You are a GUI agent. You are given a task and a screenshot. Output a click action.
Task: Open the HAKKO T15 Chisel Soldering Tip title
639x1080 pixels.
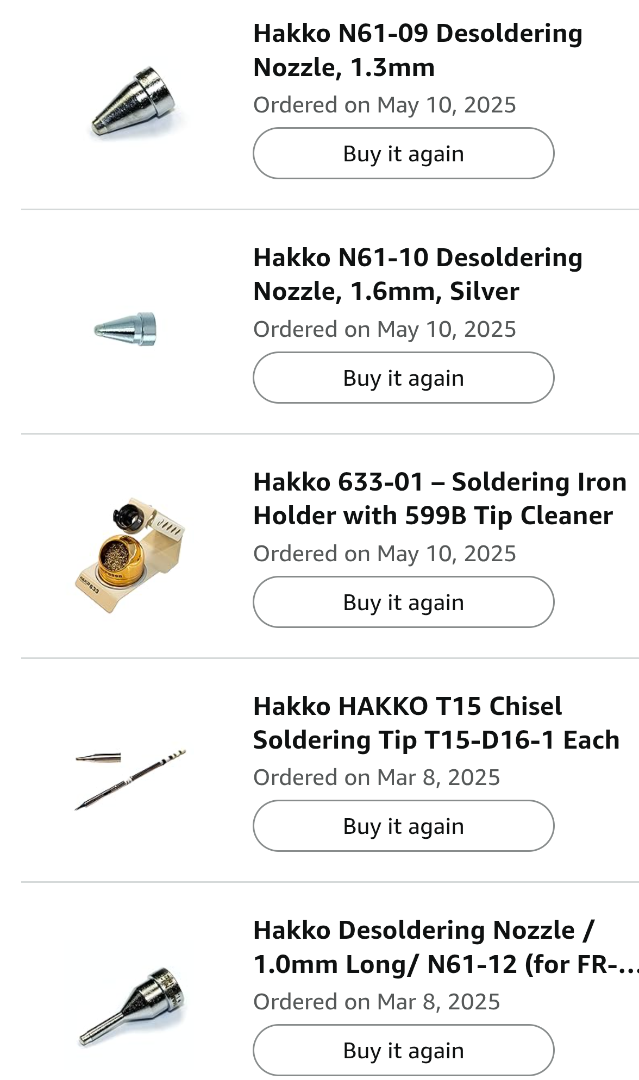pos(436,723)
